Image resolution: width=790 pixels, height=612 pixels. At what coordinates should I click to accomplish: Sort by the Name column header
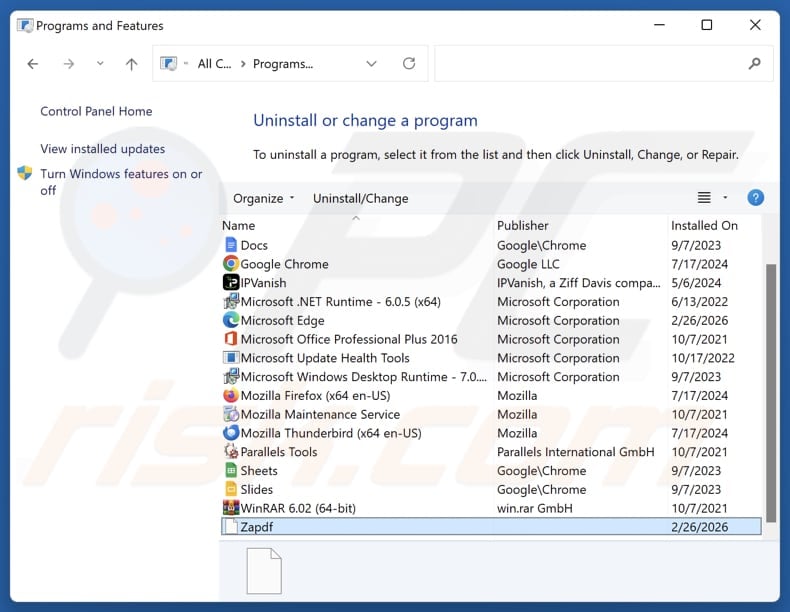[x=238, y=226]
